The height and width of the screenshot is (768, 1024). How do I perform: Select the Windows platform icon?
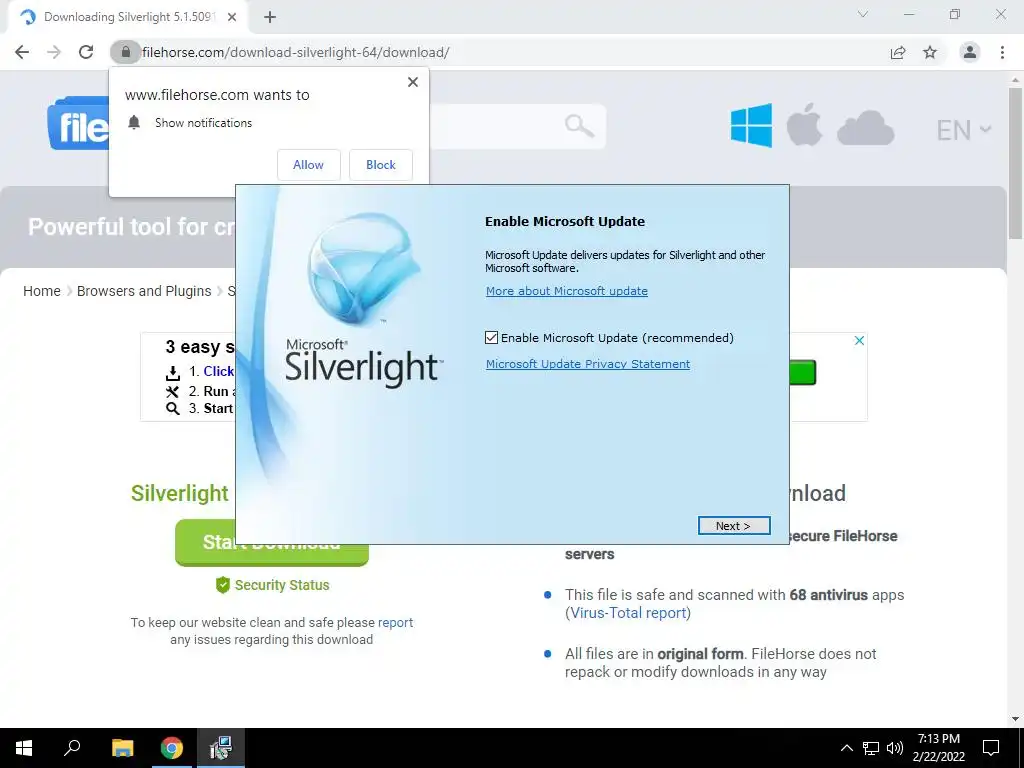751,125
